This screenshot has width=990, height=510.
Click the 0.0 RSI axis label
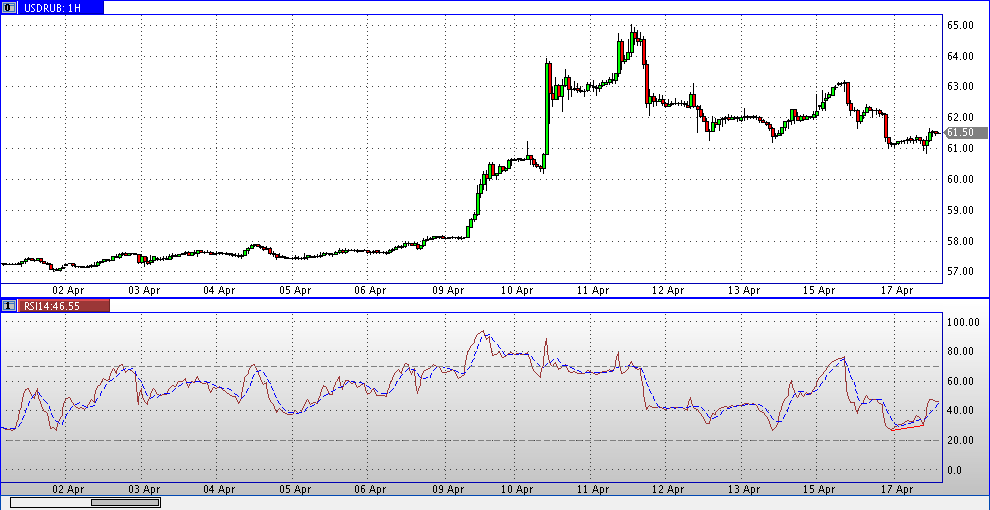[x=956, y=470]
